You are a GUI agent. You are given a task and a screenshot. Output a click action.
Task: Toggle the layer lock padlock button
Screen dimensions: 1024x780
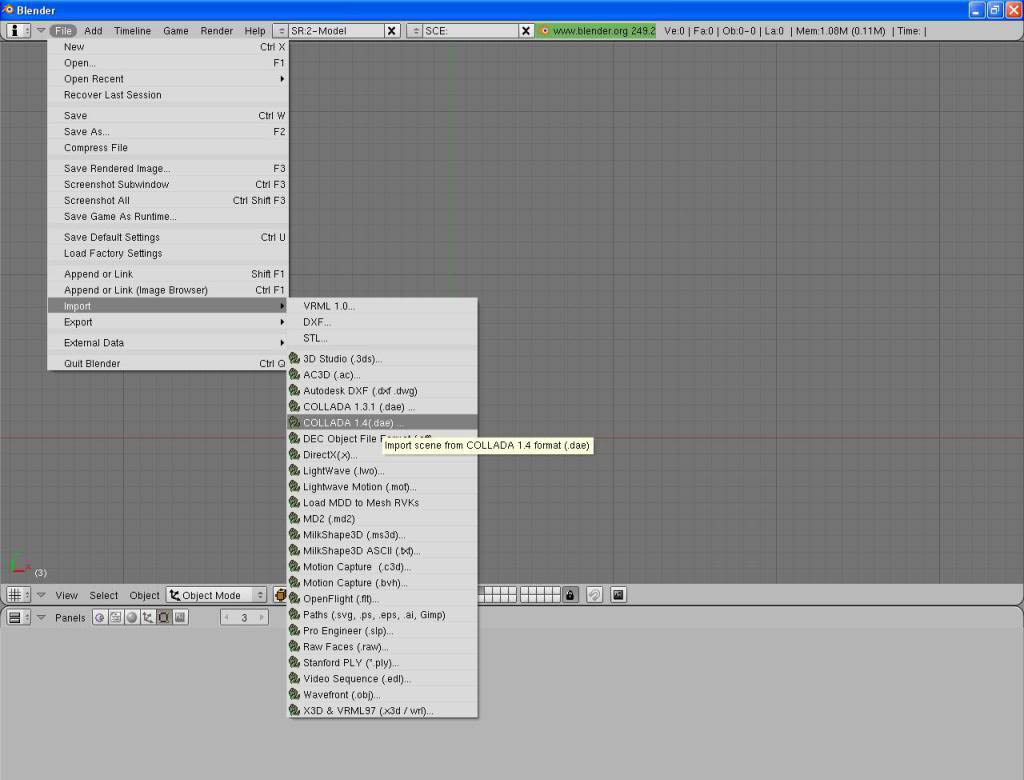click(x=570, y=595)
